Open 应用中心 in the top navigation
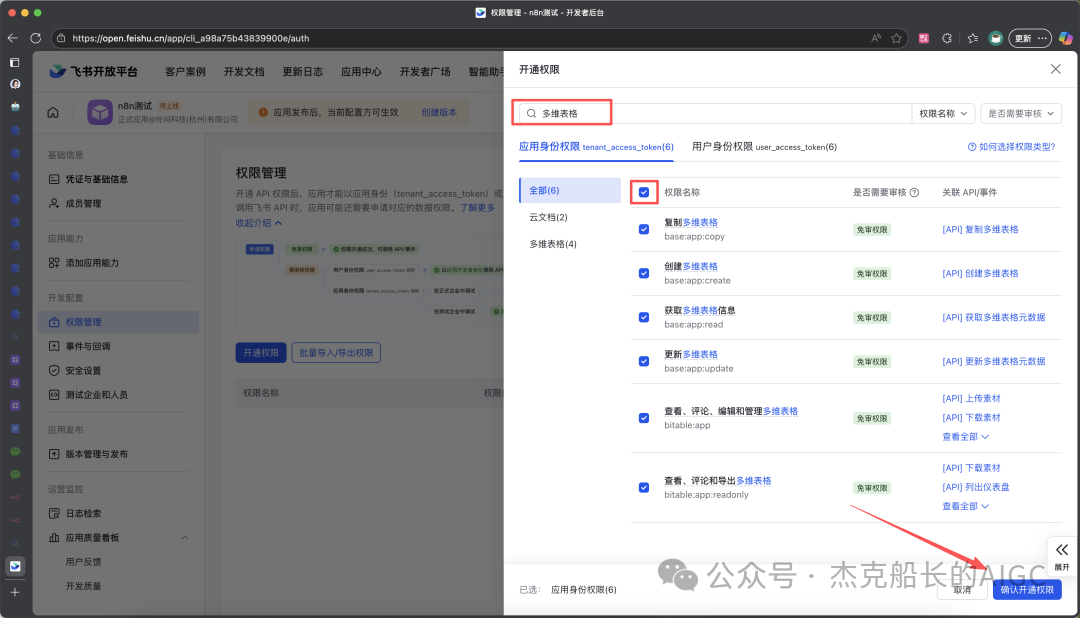 point(361,72)
